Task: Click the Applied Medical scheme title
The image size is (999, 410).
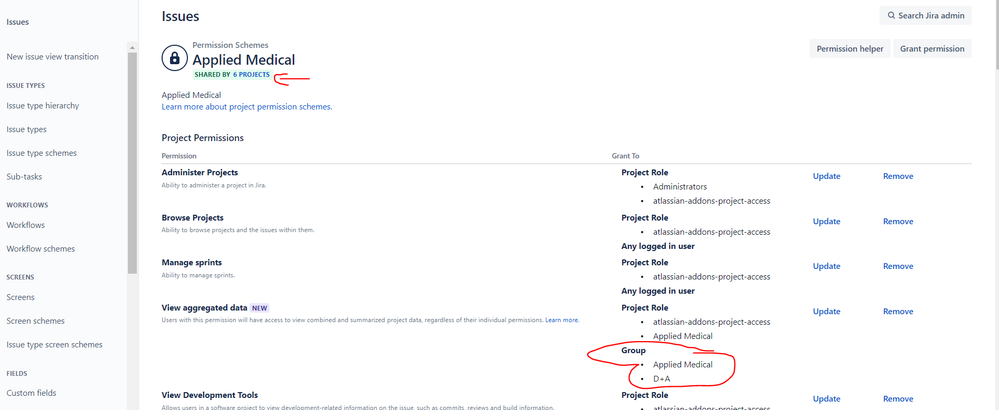Action: (244, 60)
